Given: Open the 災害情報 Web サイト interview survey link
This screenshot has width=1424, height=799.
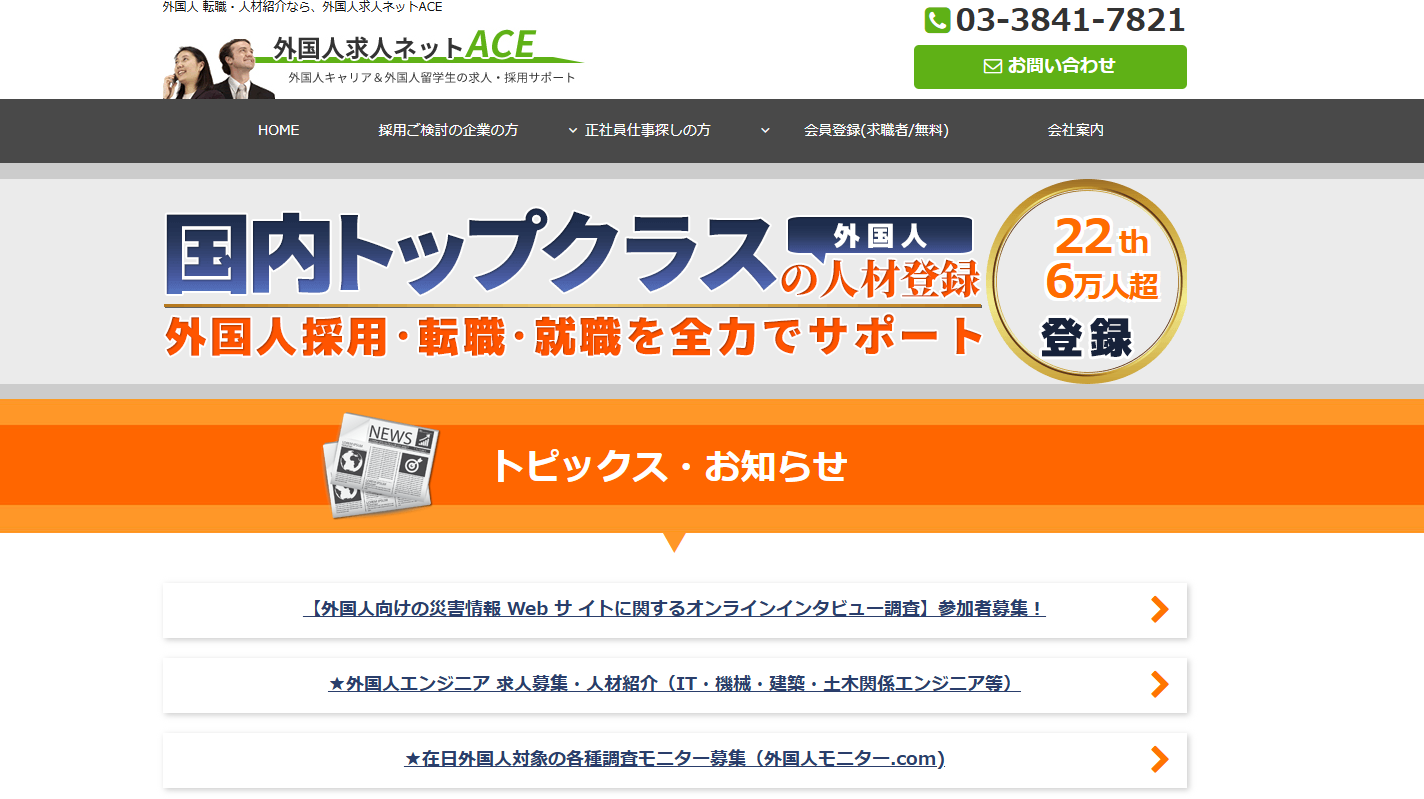Looking at the screenshot, I should click(674, 609).
